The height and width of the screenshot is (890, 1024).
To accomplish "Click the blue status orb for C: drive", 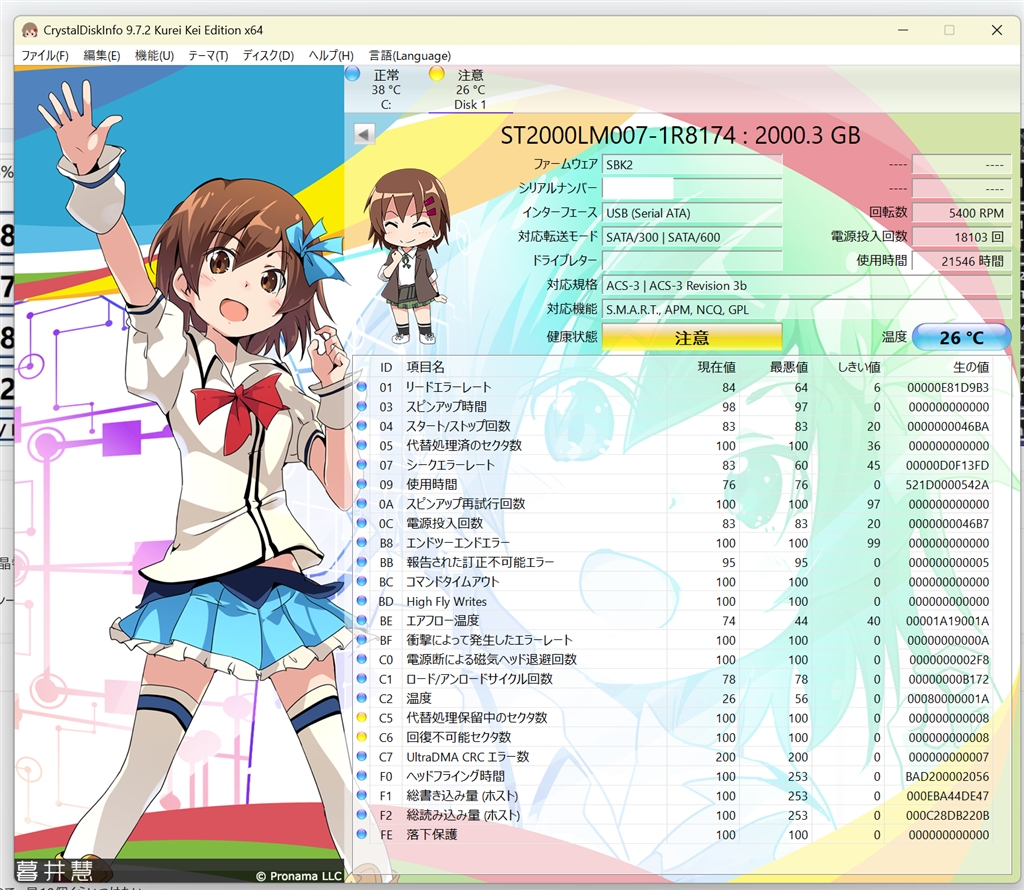I will point(353,74).
